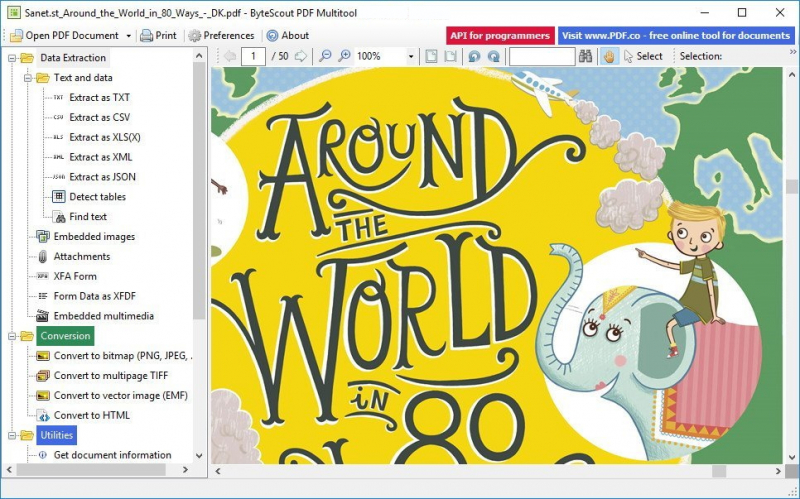
Task: Select Convert to HTML text label
Action: (x=92, y=415)
